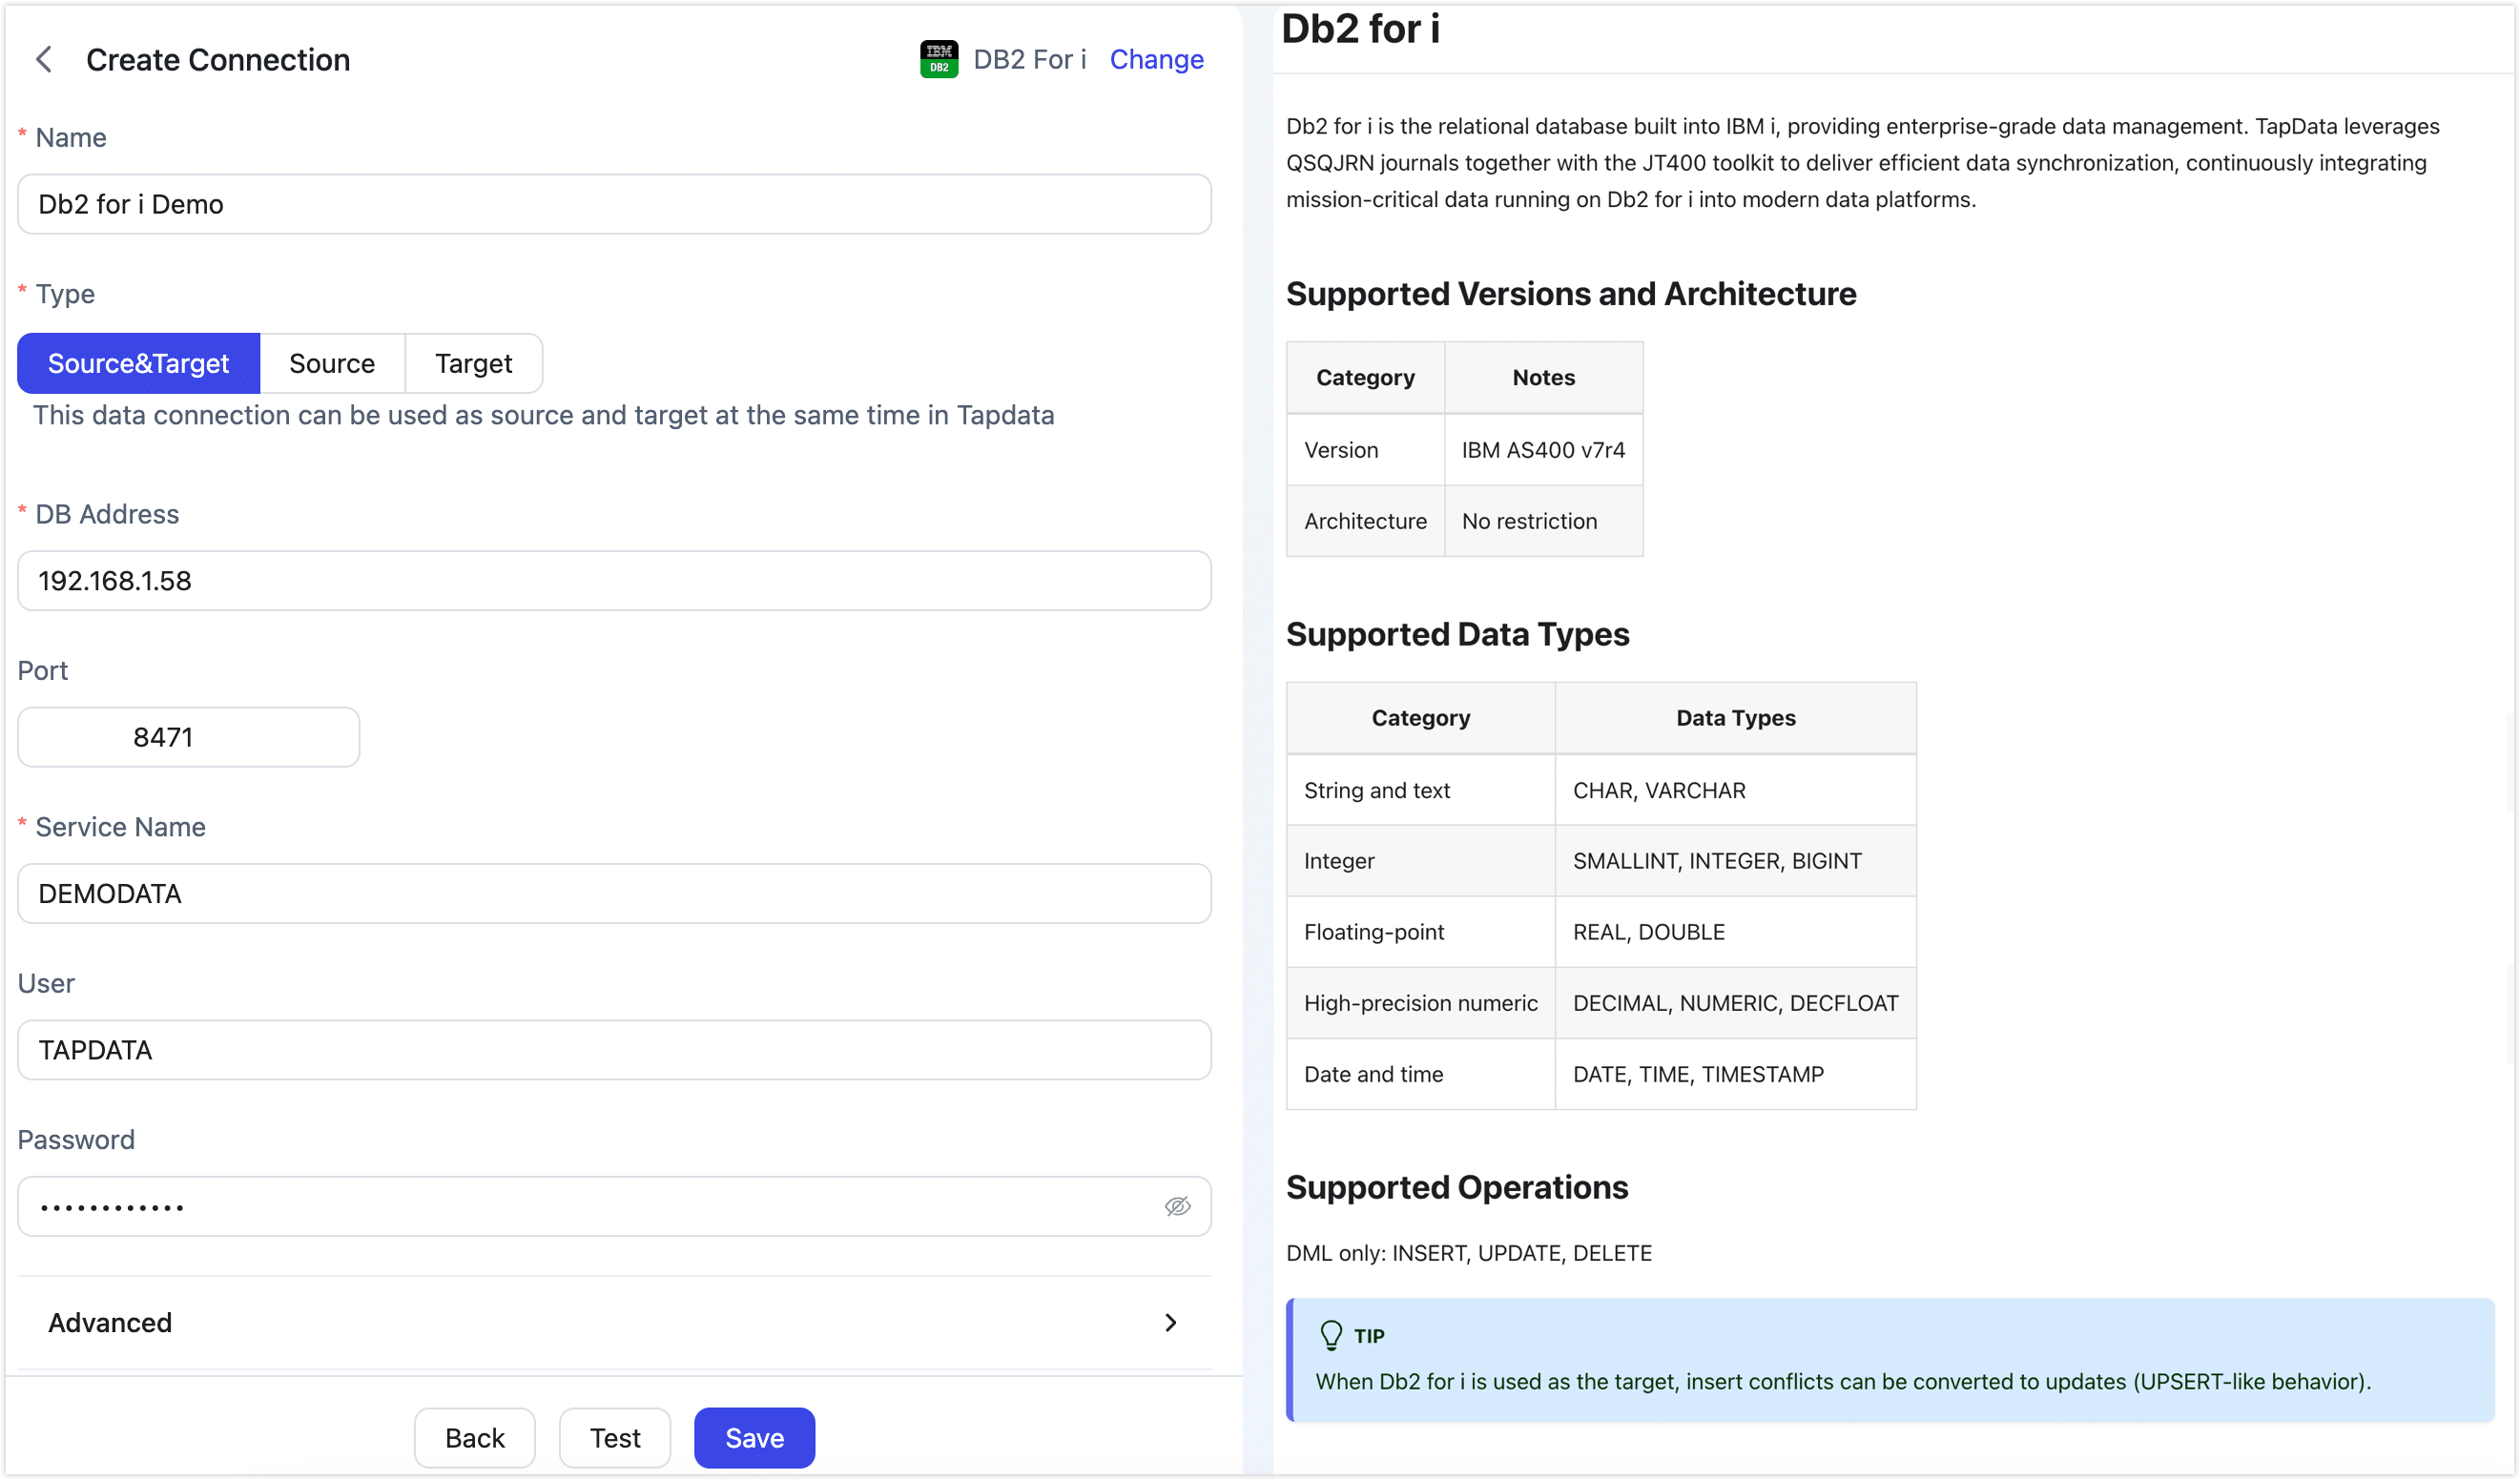Collapse the Advanced panel chevron
Image resolution: width=2520 pixels, height=1480 pixels.
1171,1322
